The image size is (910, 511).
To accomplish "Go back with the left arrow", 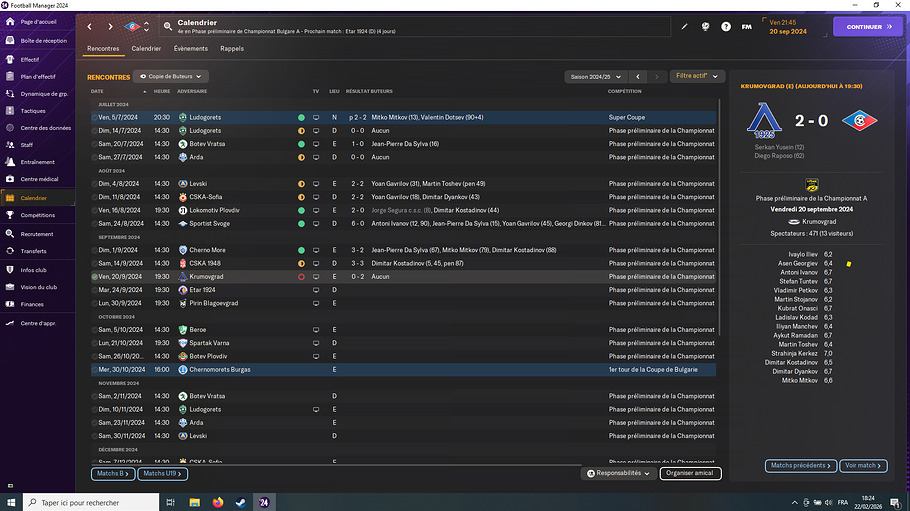I will 90,26.
